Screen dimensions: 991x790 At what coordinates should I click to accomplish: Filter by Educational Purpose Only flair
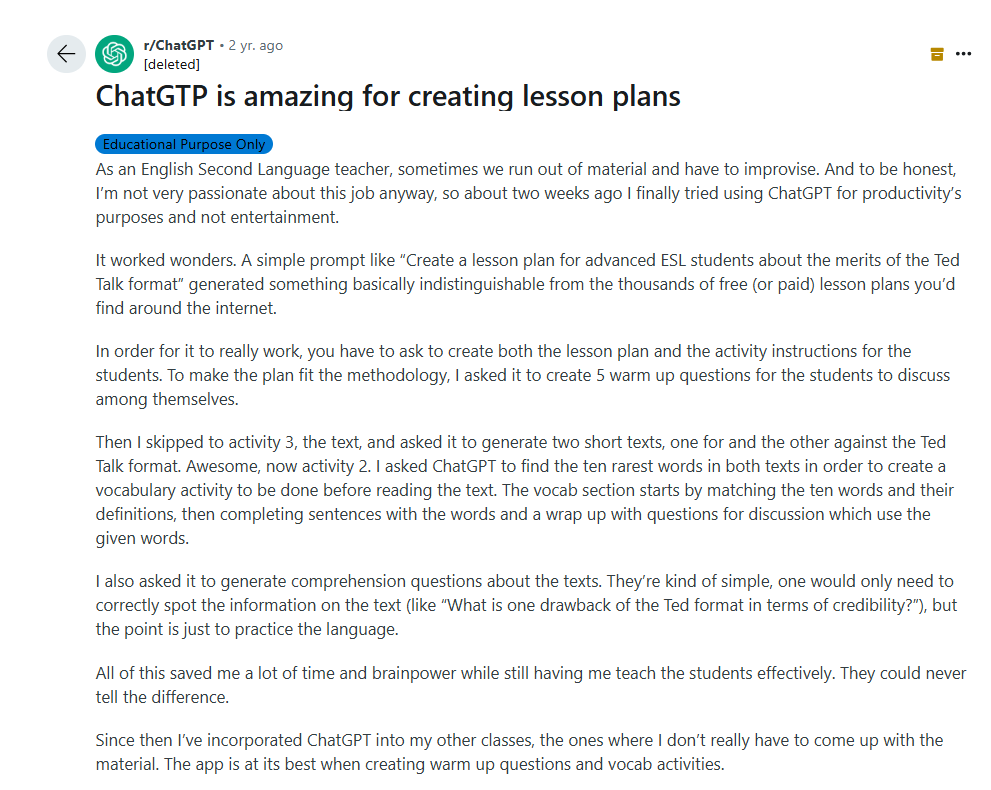pos(184,144)
